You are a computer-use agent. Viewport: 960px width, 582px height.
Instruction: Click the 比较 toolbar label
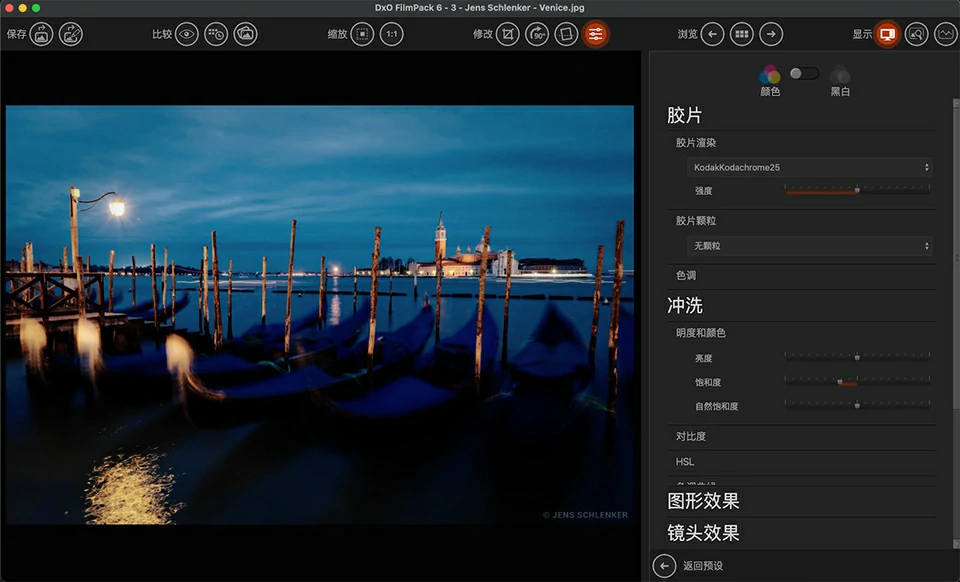[162, 34]
